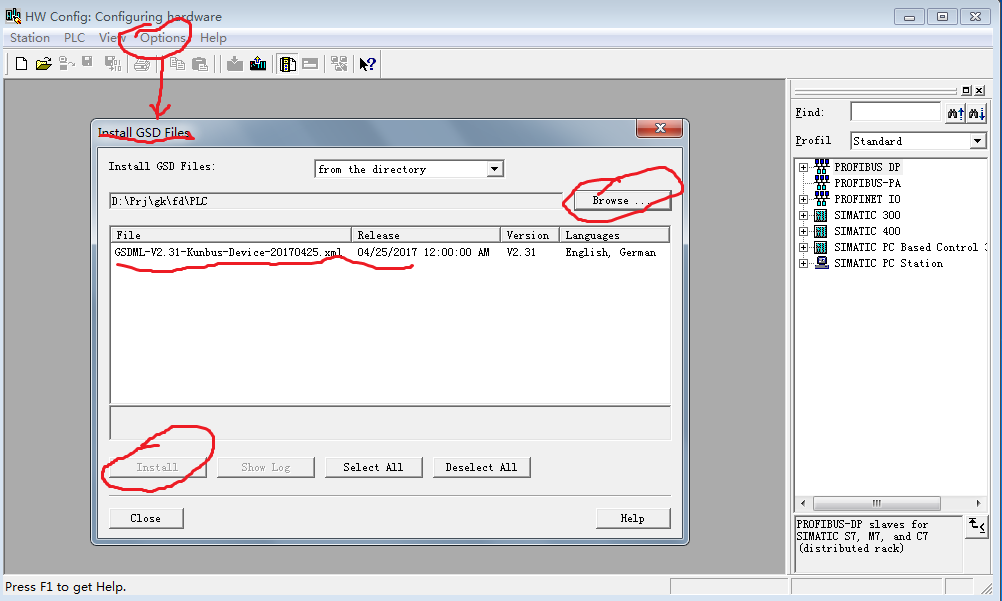Click the Browse button for GSD directory
Screen dimensions: 1002x601
click(x=621, y=200)
